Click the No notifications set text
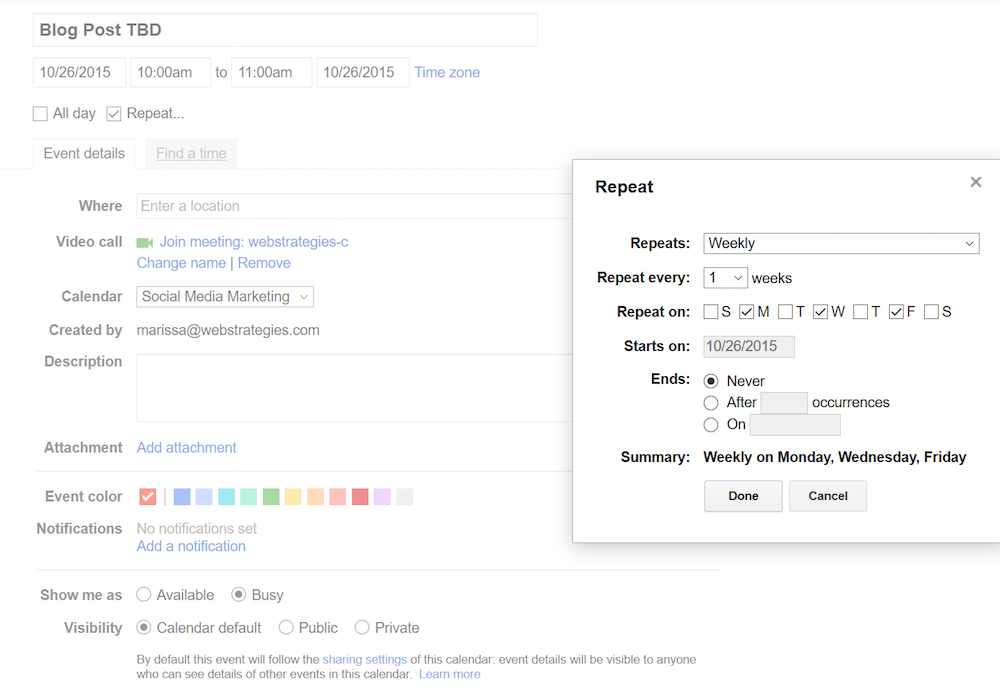Viewport: 1000px width, 695px height. [x=197, y=529]
